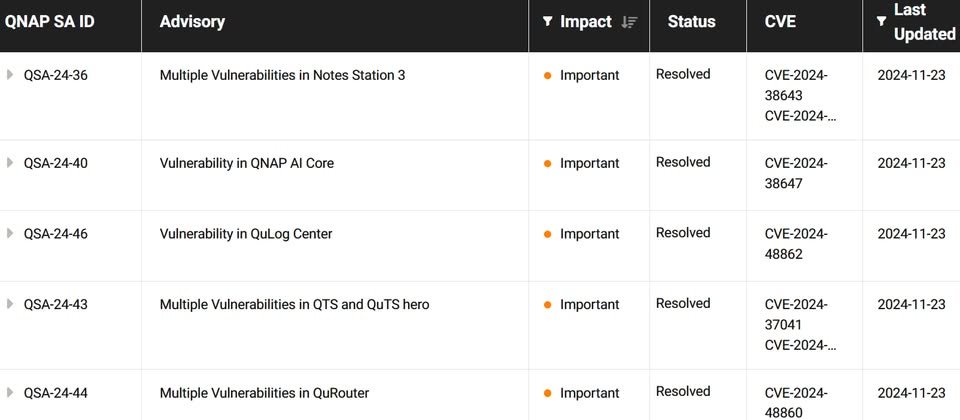Viewport: 960px width, 420px height.
Task: Click orange Important dot in QSA-24-44 row
Action: pos(547,394)
